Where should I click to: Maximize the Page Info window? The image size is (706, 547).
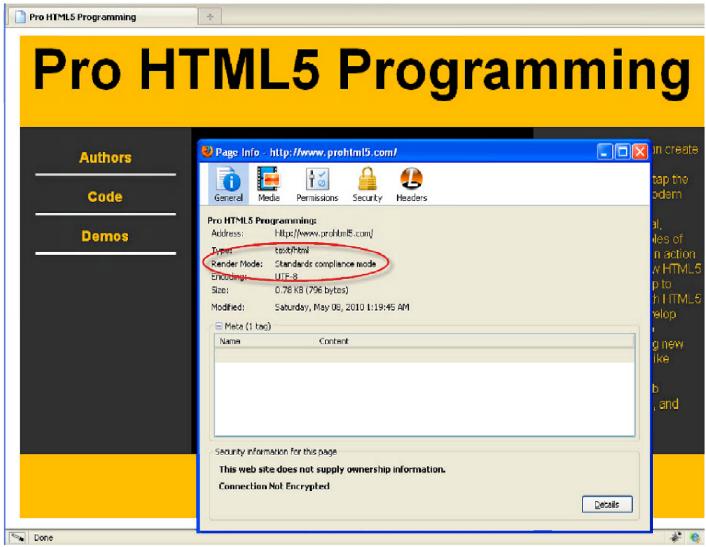tap(622, 151)
